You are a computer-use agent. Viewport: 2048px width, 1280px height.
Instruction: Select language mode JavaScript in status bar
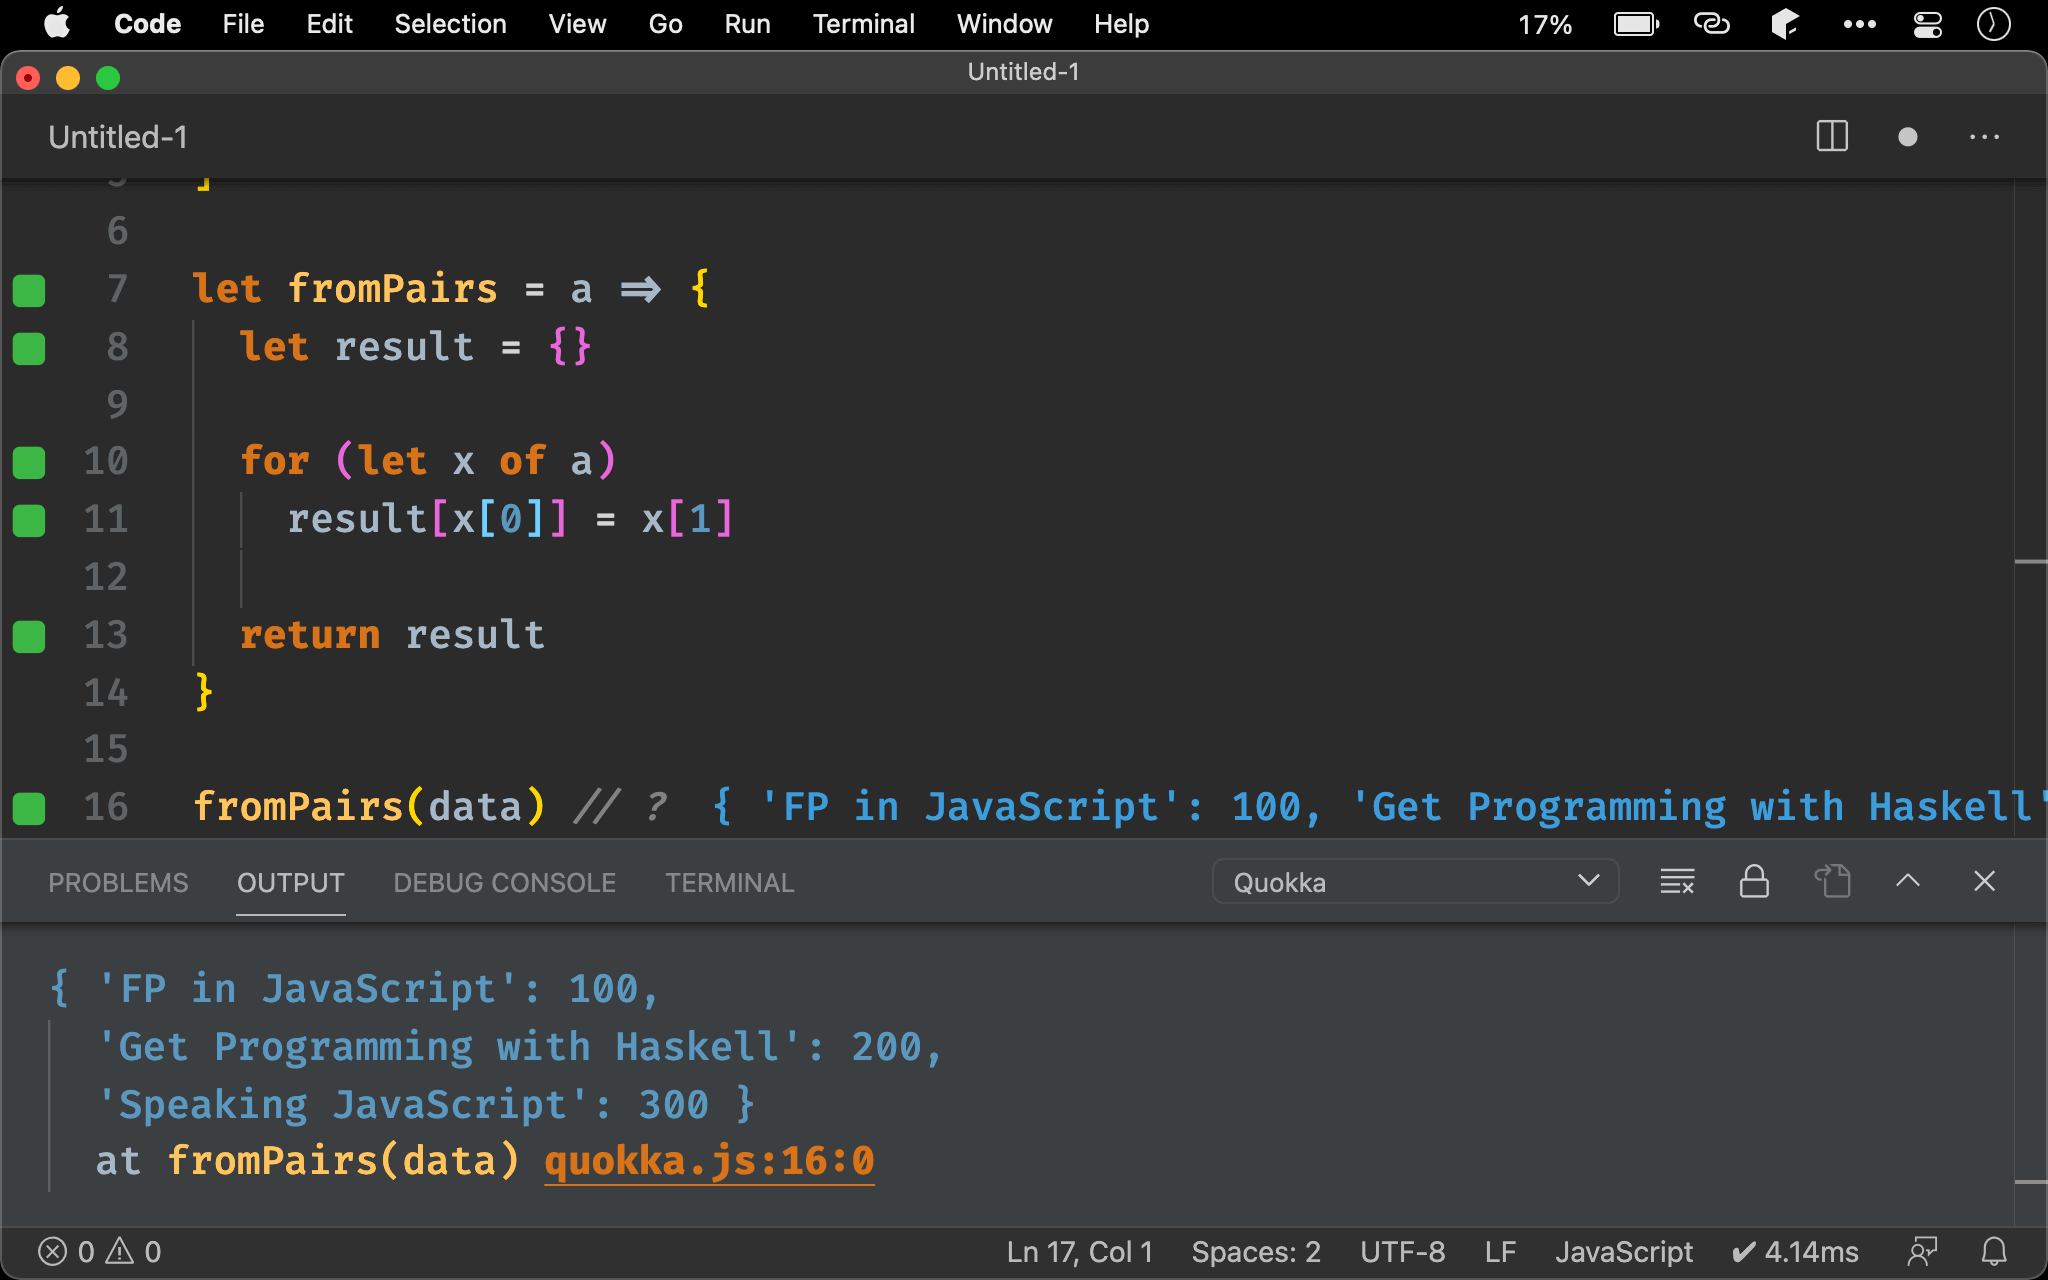1623,1252
